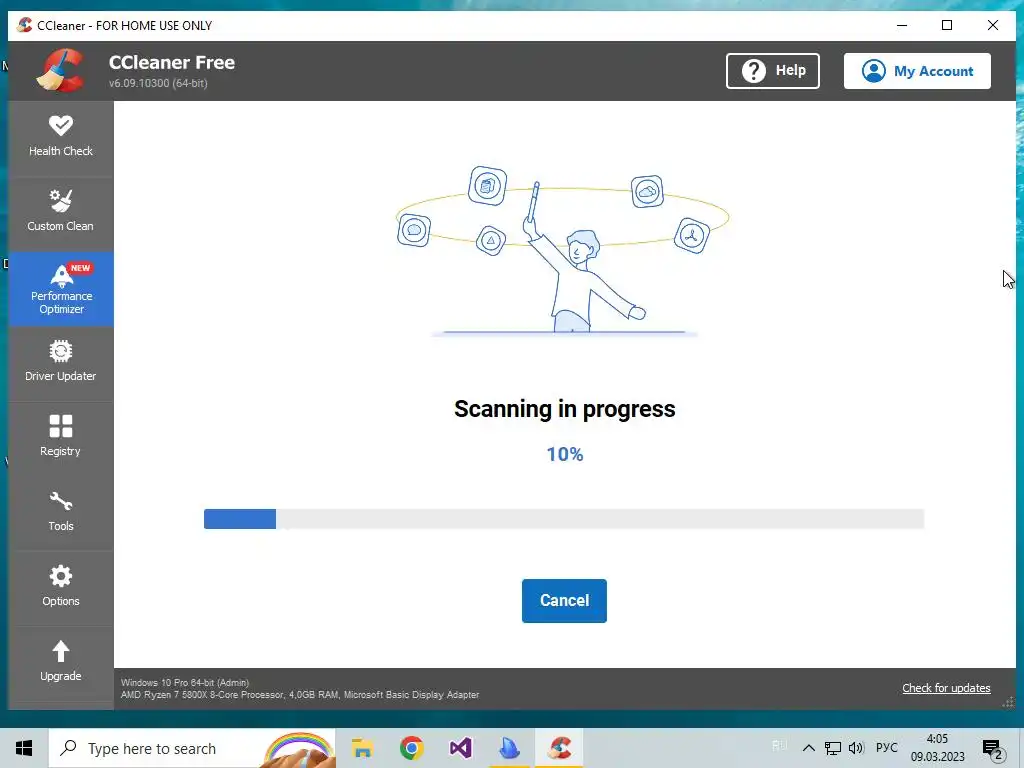Open My Account
The image size is (1024, 768).
(917, 71)
